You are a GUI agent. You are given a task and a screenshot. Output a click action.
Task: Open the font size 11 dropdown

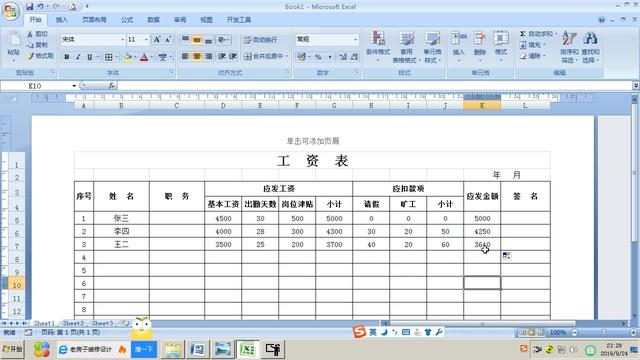tap(146, 40)
